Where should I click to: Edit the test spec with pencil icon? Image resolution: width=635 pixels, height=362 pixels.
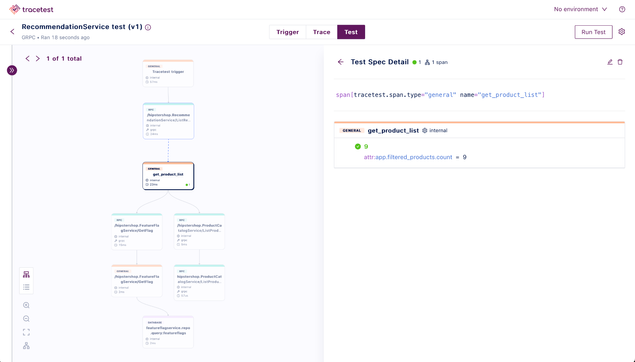(x=609, y=62)
